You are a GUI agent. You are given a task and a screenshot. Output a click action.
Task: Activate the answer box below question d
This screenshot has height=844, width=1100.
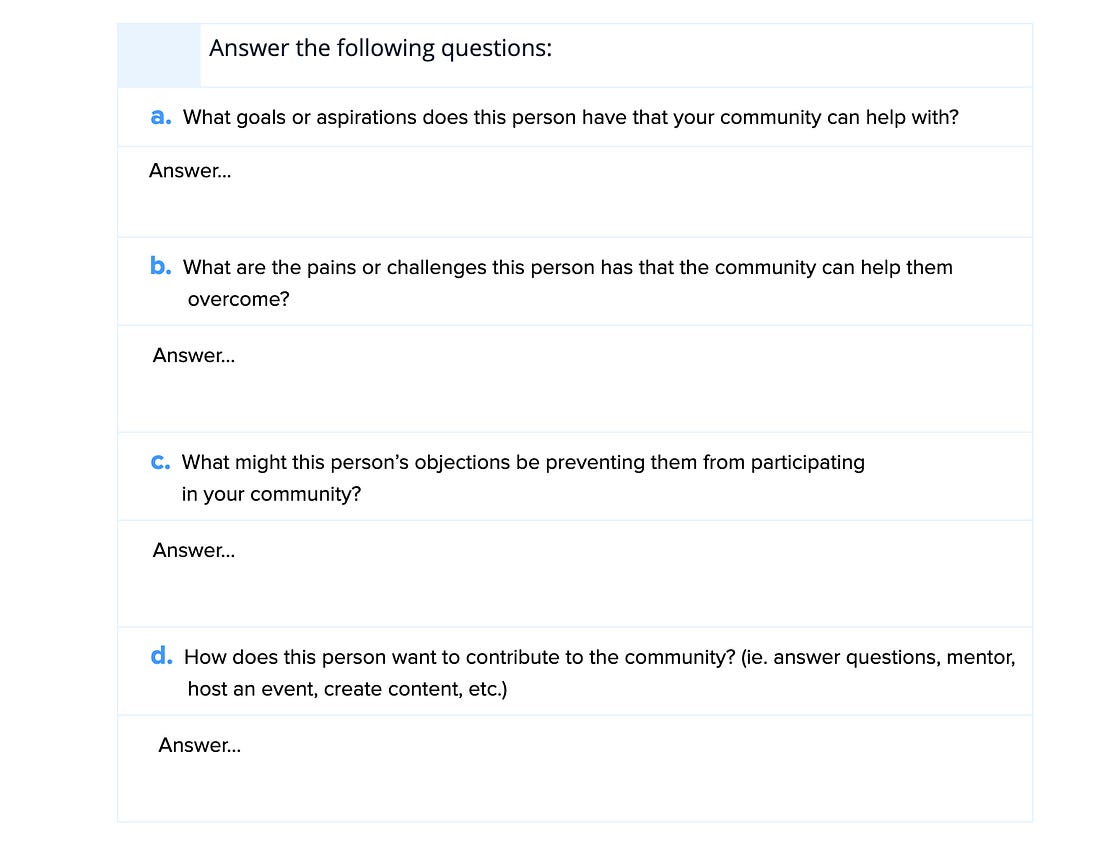575,768
